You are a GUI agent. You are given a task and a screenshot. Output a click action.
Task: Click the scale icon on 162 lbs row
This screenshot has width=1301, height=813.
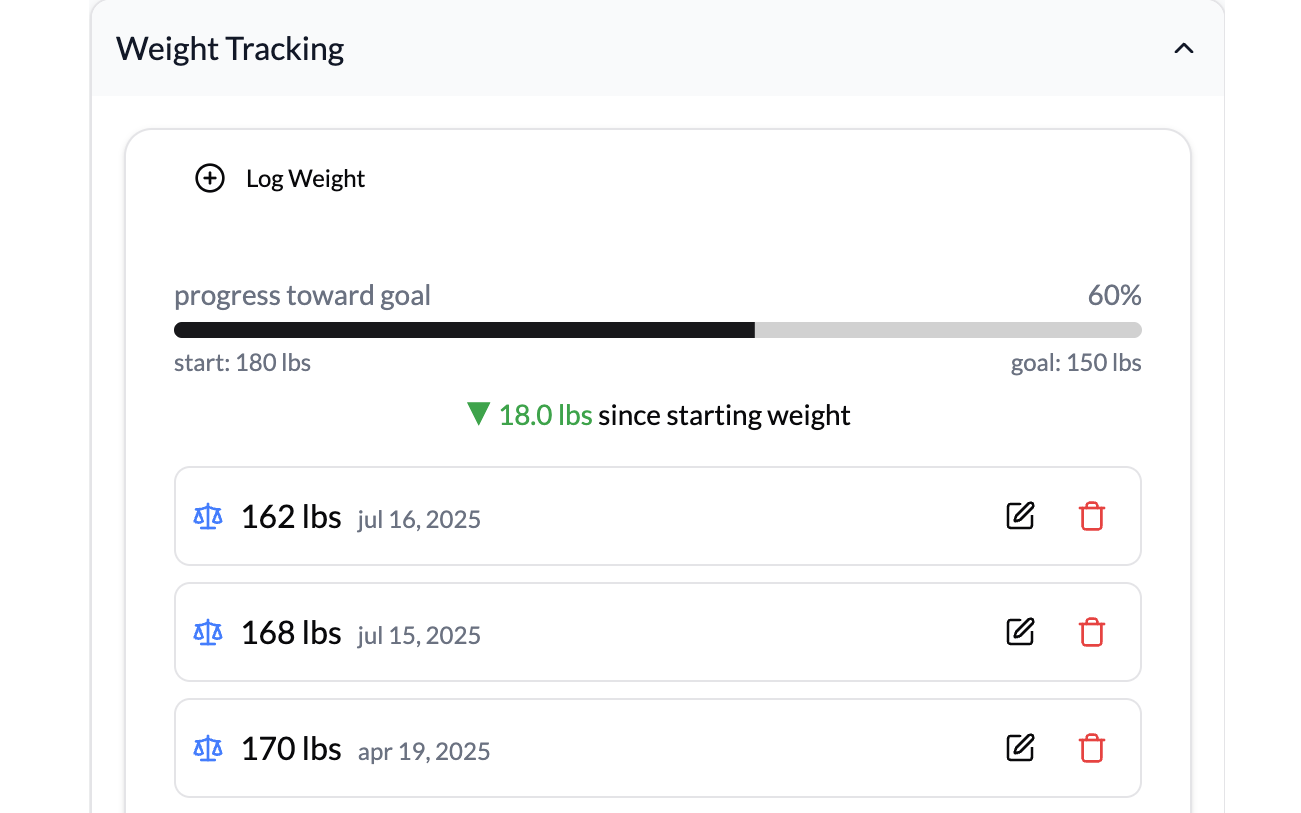pyautogui.click(x=208, y=517)
